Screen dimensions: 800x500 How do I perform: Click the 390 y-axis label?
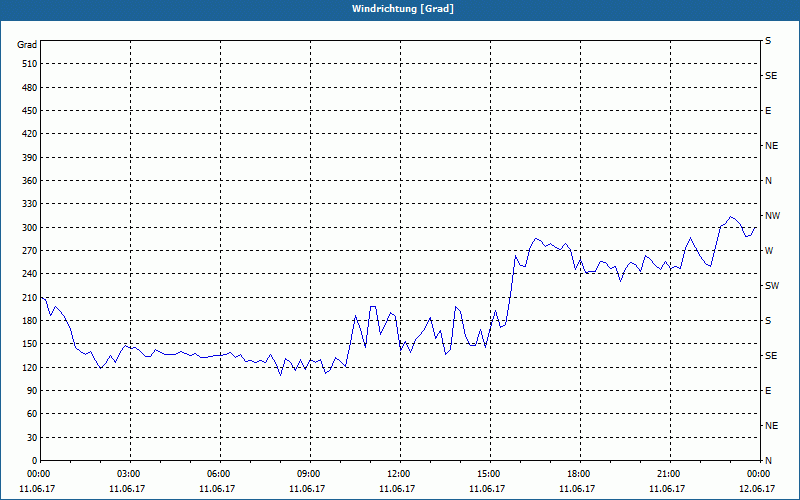(30, 157)
